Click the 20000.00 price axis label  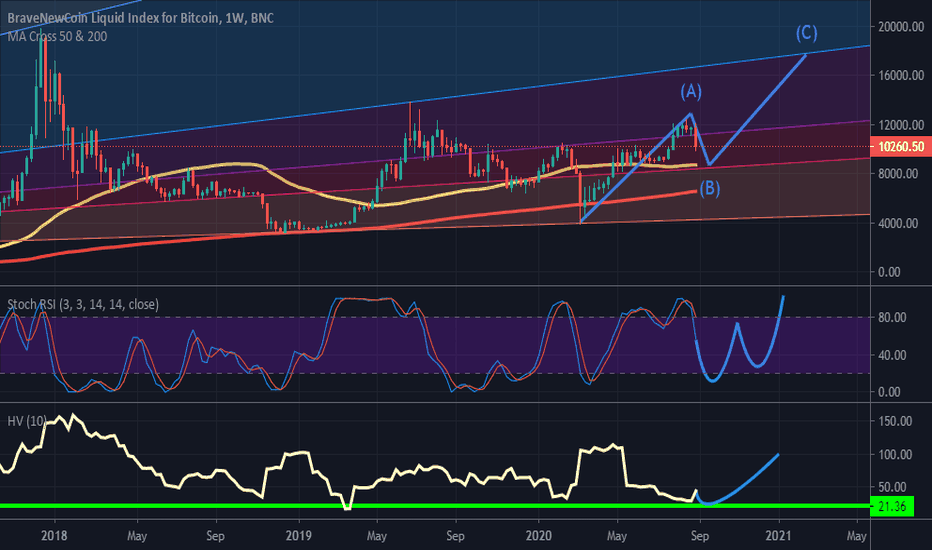(901, 27)
